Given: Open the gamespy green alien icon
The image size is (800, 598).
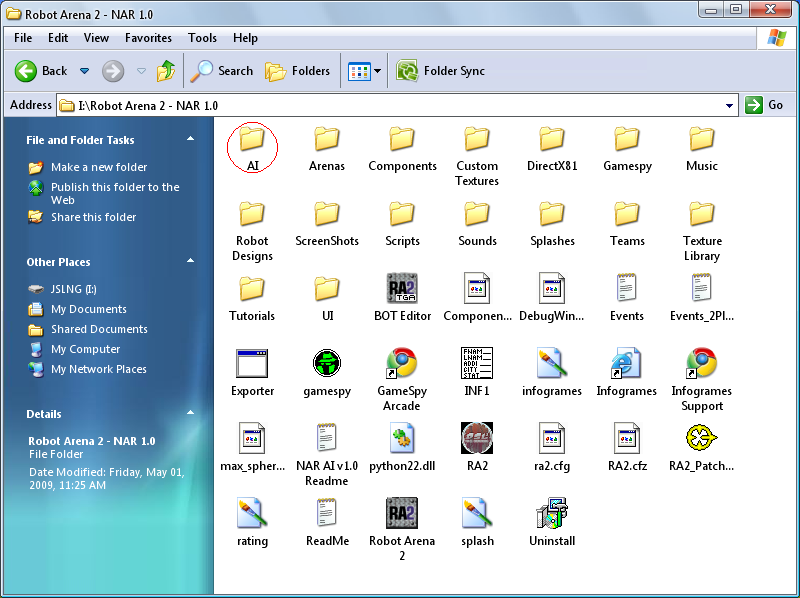Looking at the screenshot, I should (327, 364).
